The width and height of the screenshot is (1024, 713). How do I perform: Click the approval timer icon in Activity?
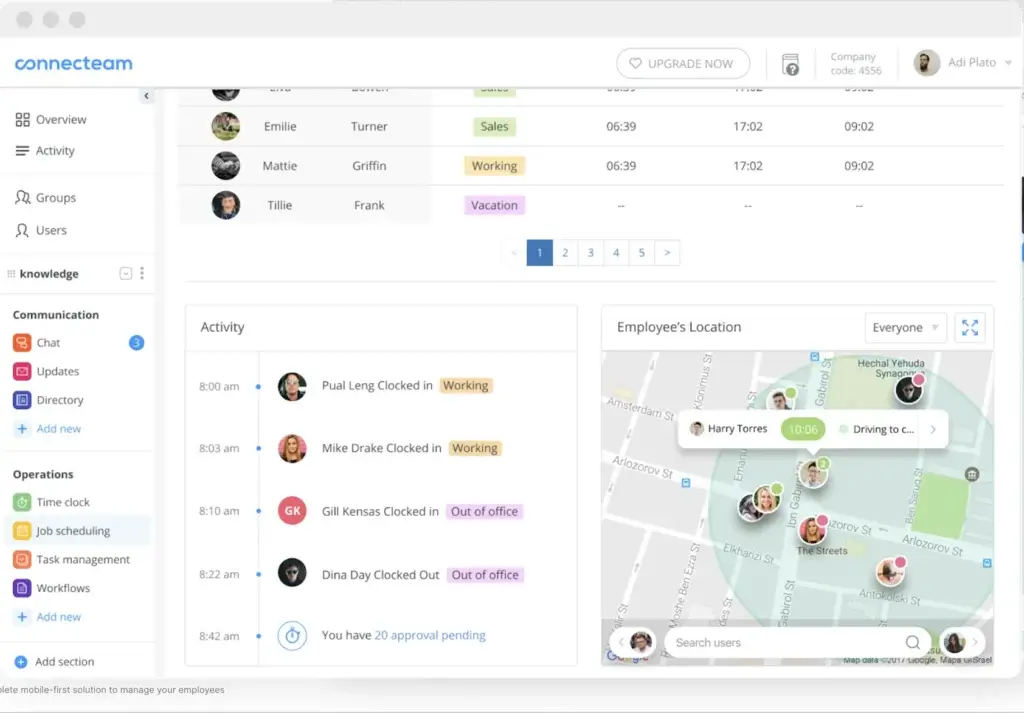tap(292, 635)
